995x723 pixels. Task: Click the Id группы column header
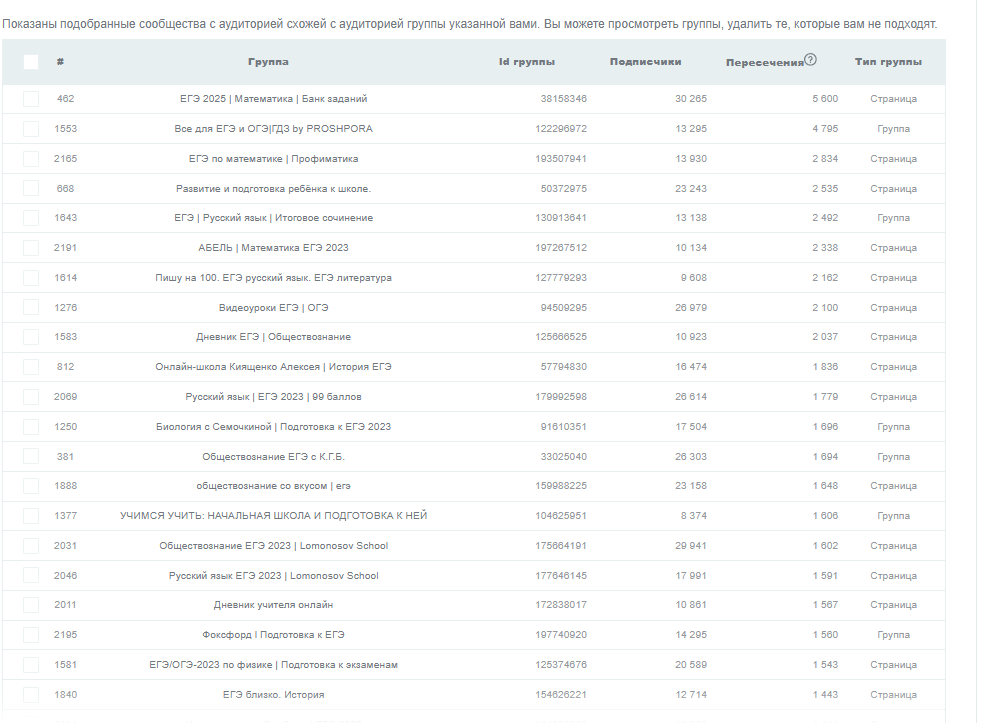click(x=527, y=62)
